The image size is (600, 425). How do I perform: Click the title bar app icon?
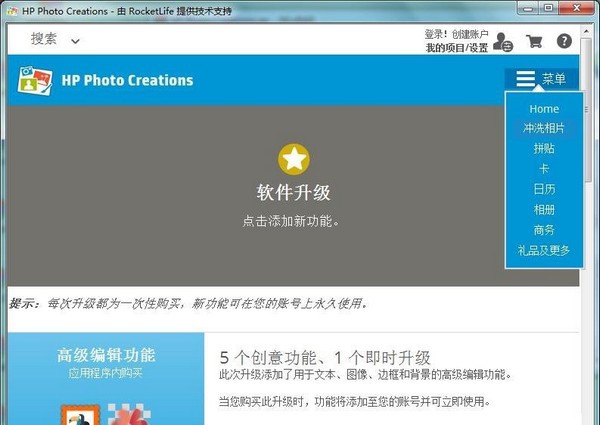pyautogui.click(x=12, y=11)
